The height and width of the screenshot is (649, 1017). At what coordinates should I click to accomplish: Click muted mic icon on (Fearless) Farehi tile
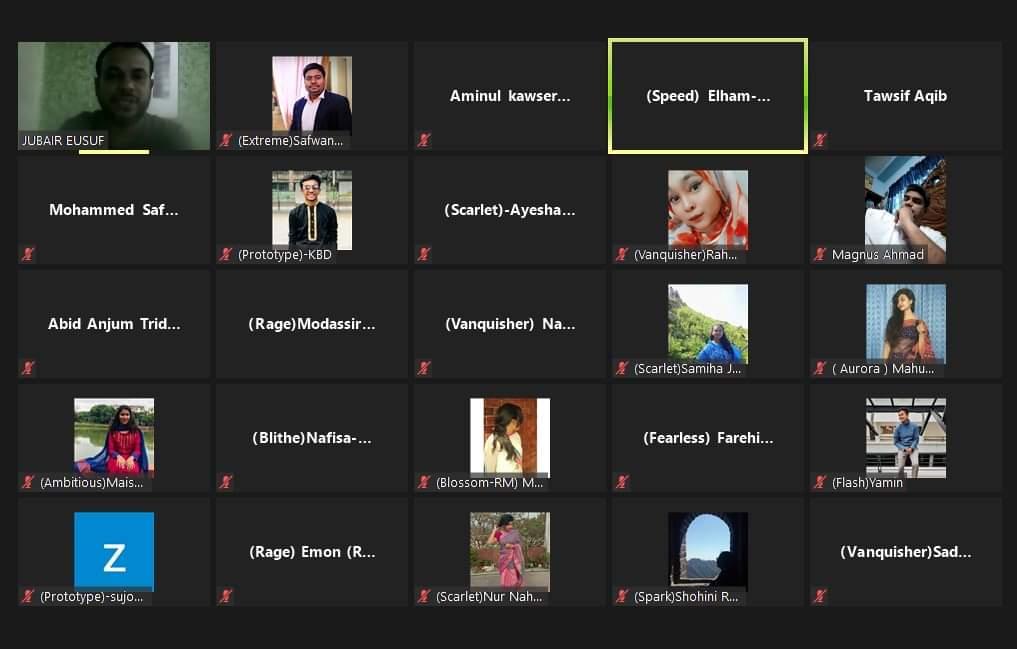coord(622,482)
